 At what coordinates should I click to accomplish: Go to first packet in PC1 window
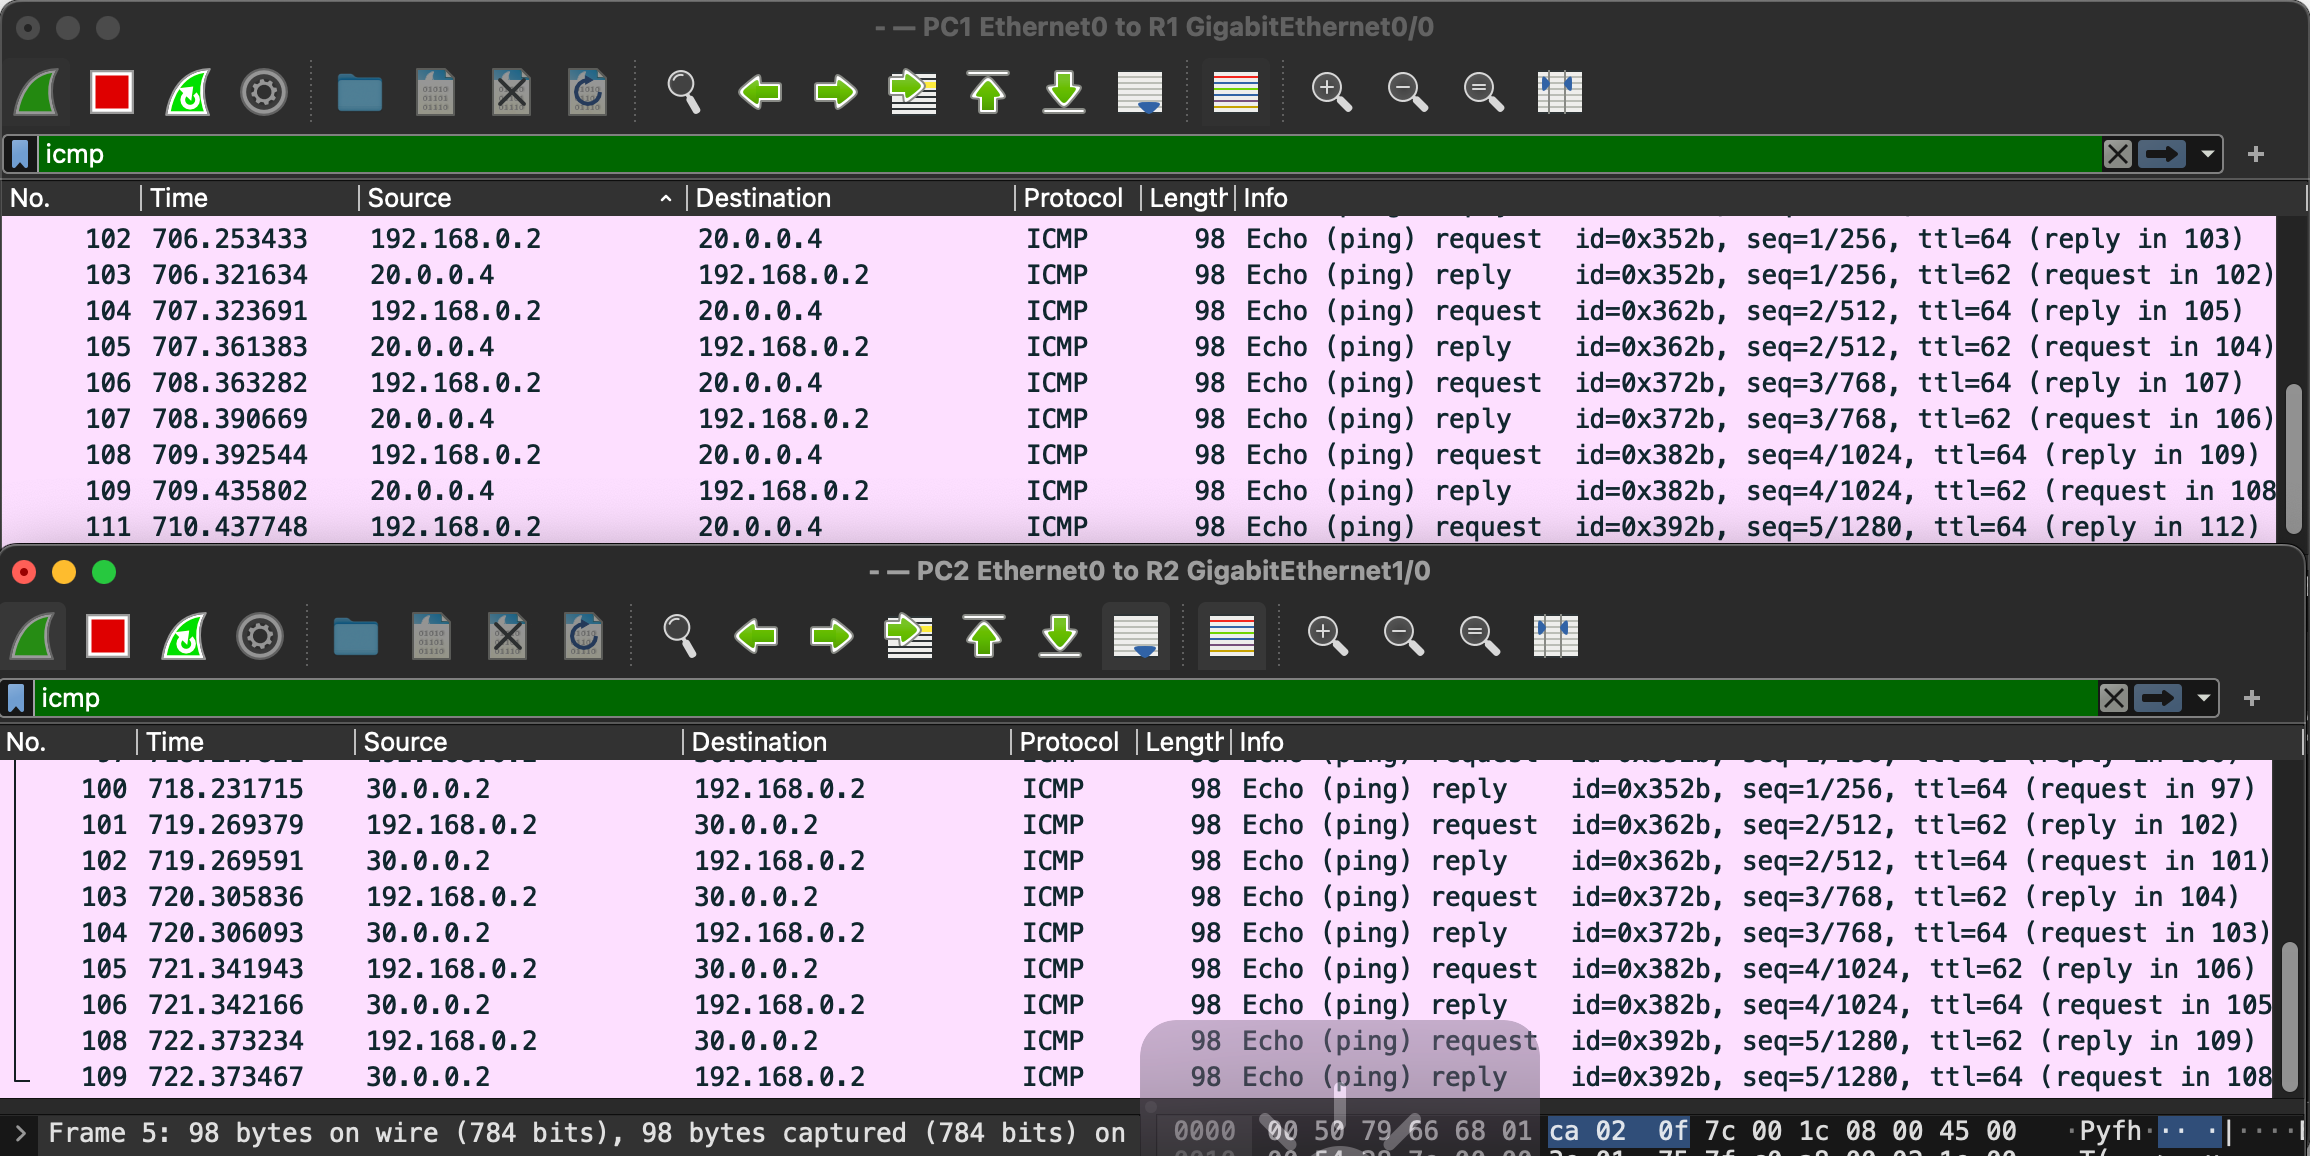[x=988, y=93]
